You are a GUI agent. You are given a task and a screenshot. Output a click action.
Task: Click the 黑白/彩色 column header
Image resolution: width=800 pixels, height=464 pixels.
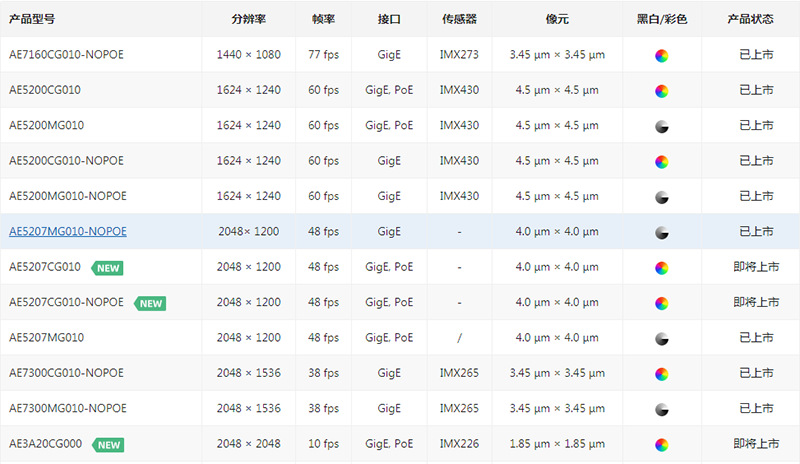click(x=662, y=19)
